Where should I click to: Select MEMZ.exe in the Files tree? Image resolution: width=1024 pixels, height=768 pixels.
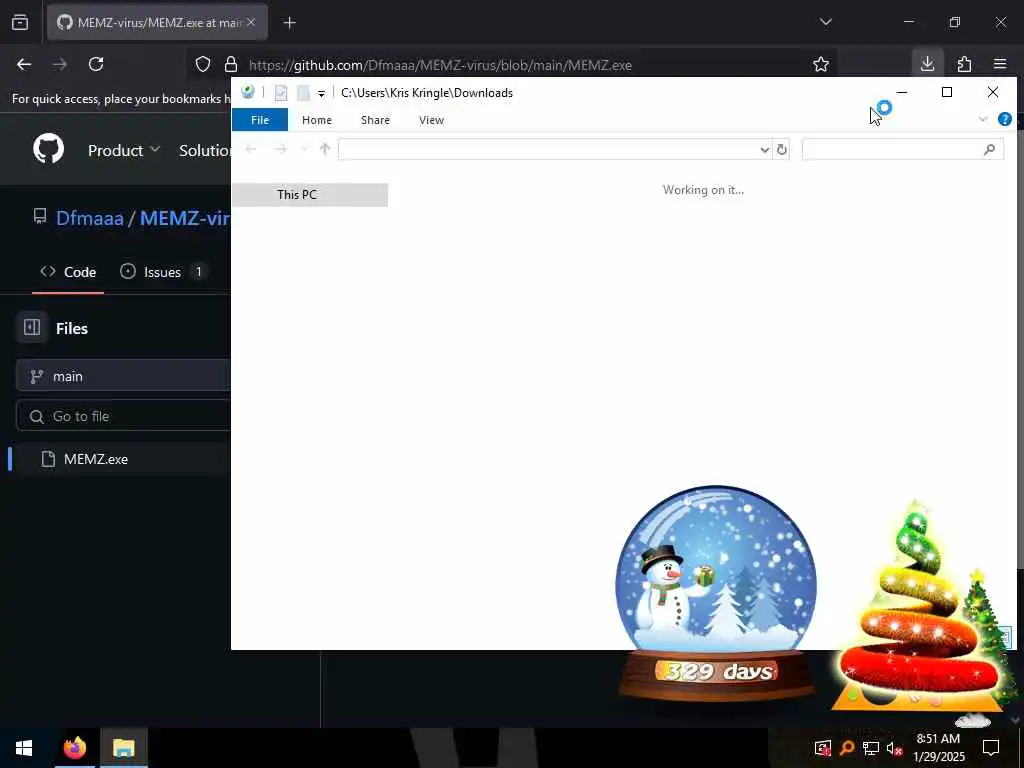[x=95, y=459]
